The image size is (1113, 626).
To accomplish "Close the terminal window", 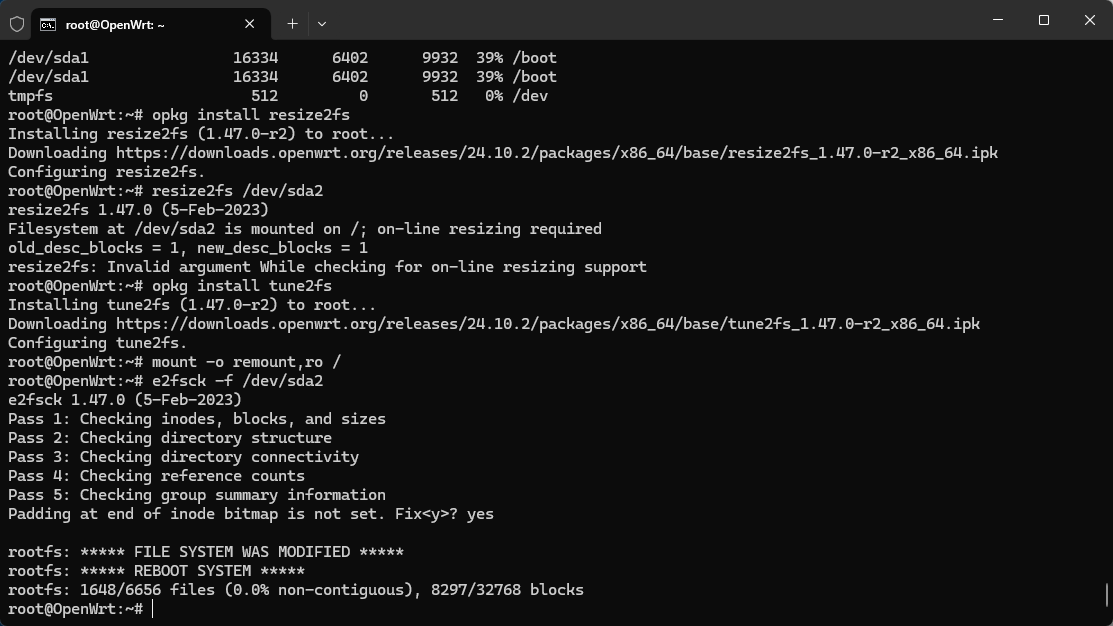I will [x=1090, y=20].
